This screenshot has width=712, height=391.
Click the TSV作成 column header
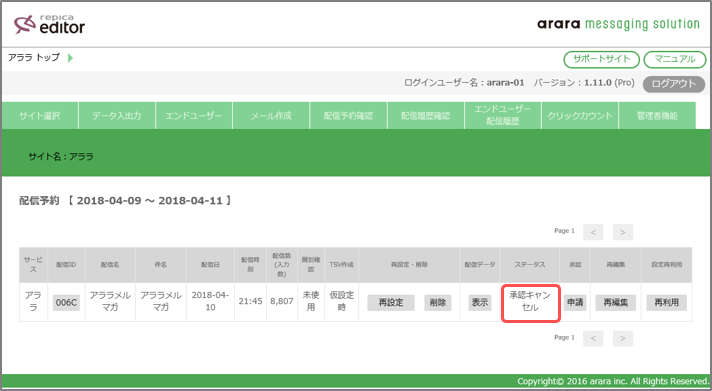(x=341, y=265)
